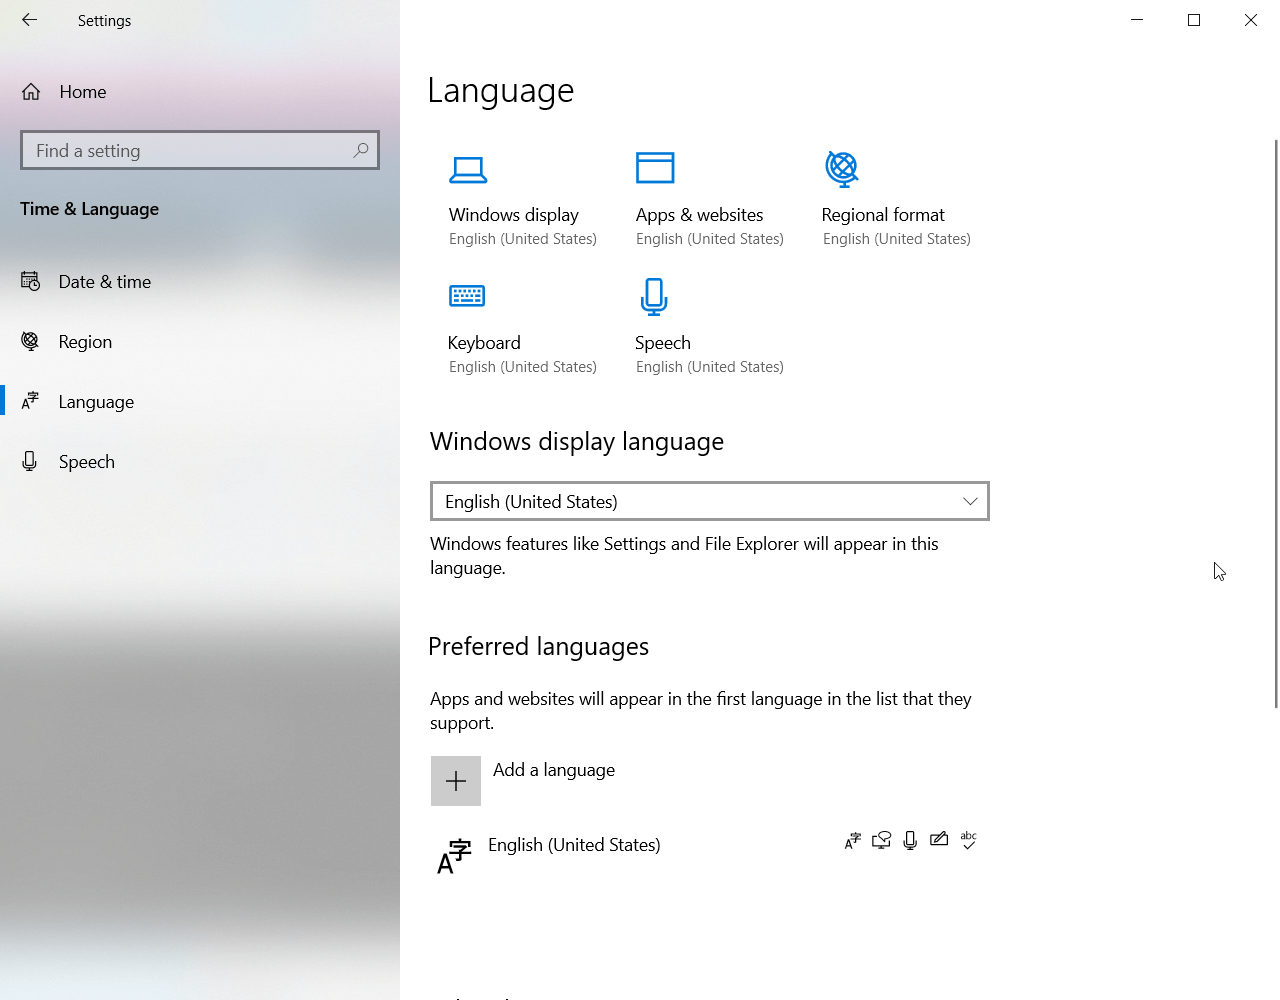Maximize the Settings window

(1194, 20)
